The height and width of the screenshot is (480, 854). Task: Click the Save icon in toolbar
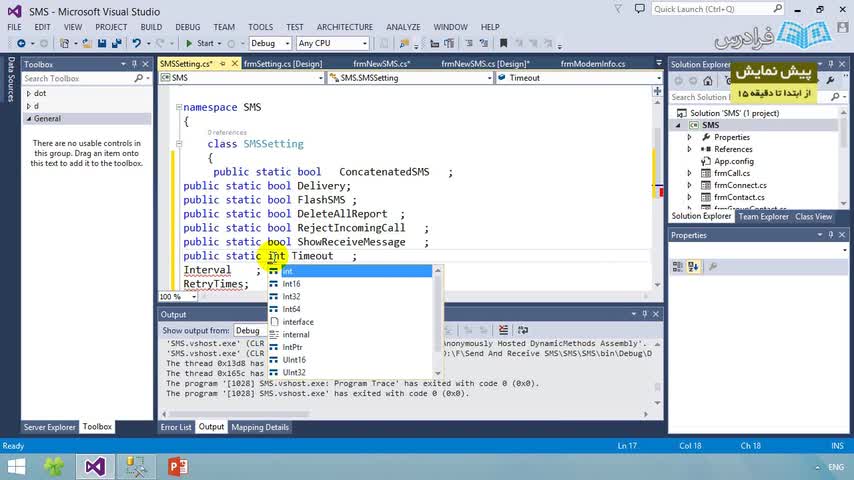pos(102,43)
